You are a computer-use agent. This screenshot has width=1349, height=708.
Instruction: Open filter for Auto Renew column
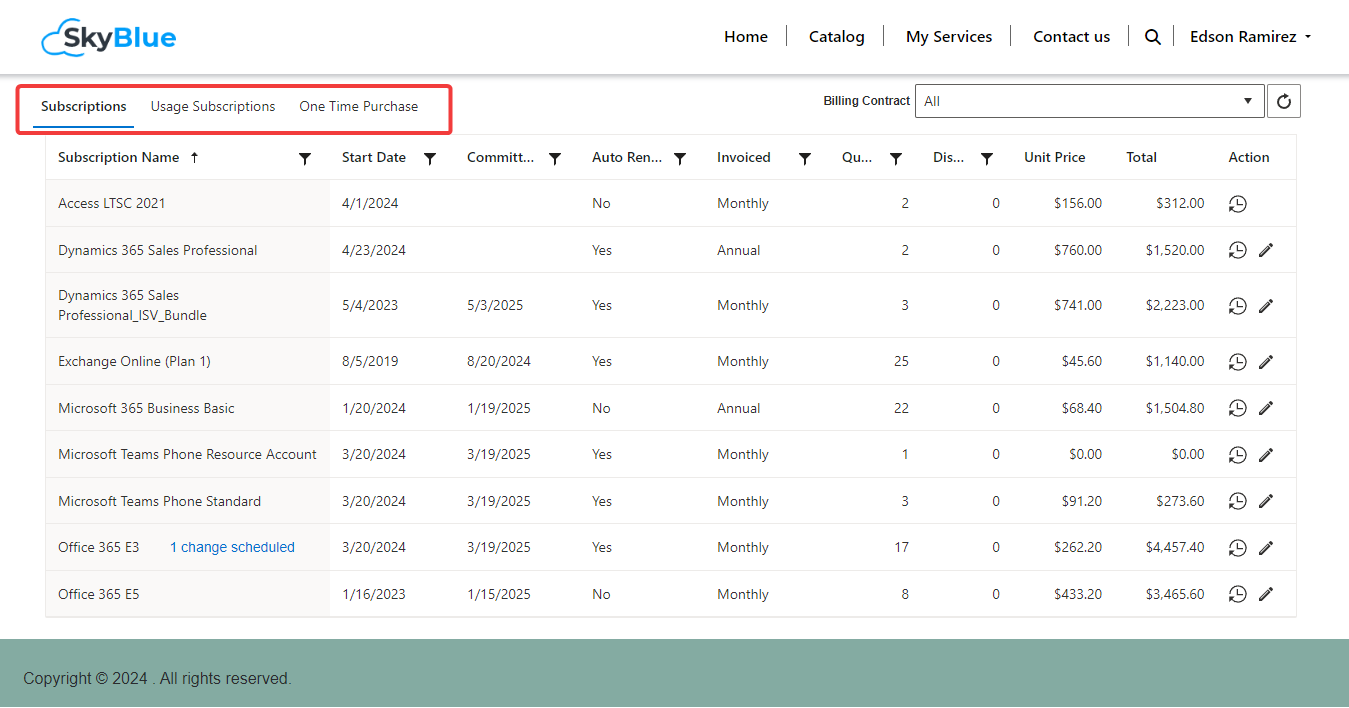680,158
